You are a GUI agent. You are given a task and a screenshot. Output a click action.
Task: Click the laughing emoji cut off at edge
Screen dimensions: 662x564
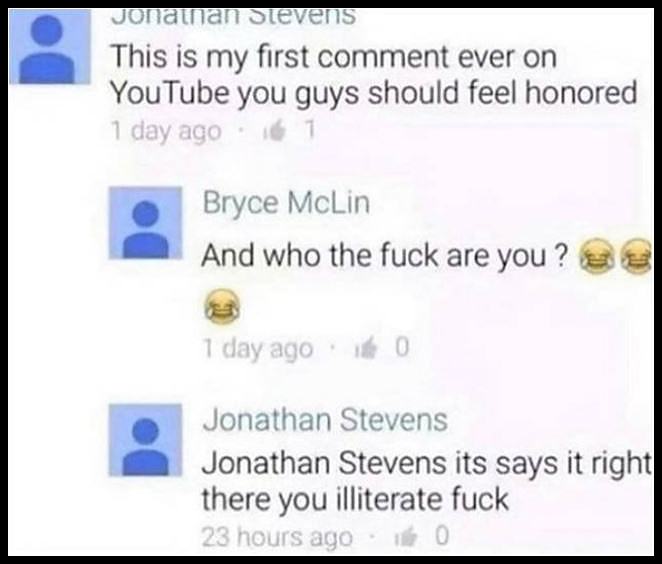(637, 256)
